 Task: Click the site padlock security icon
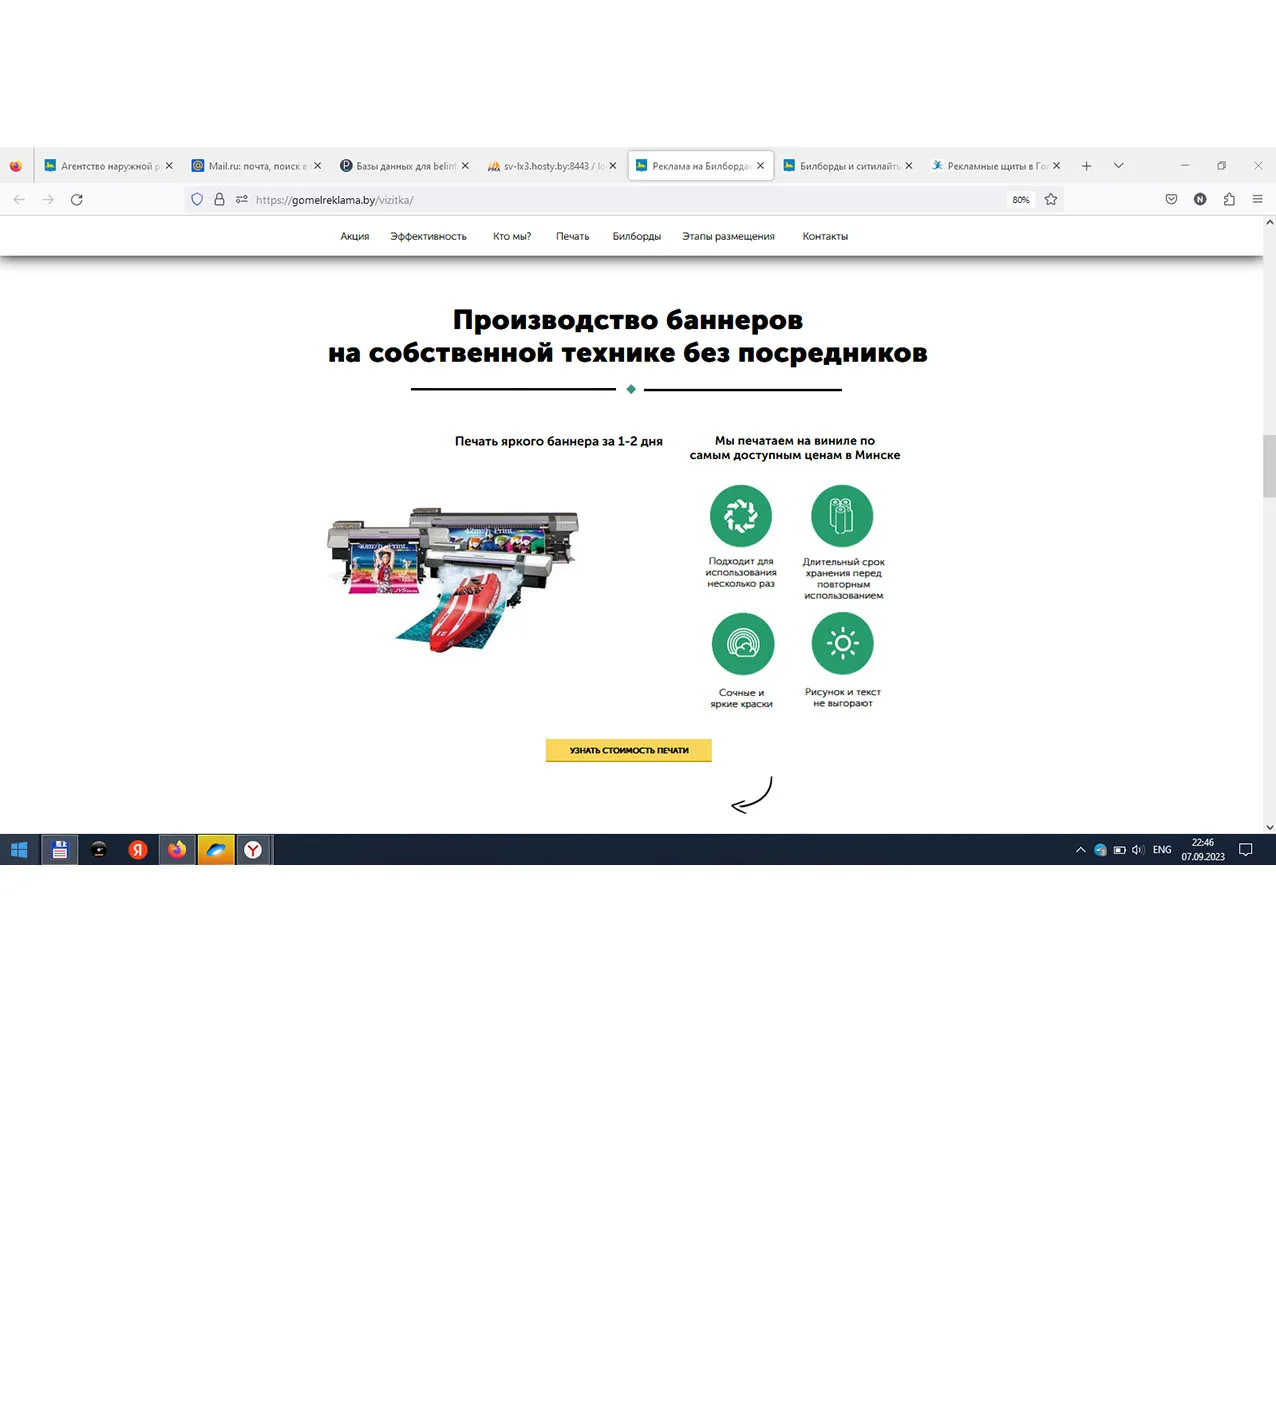[219, 200]
